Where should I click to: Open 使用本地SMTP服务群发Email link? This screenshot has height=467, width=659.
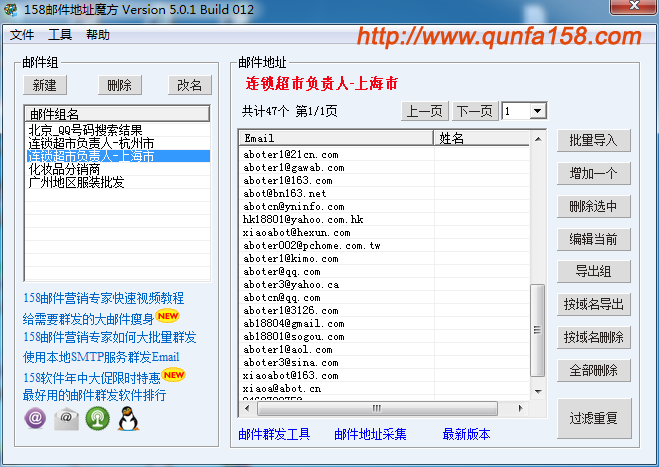[x=101, y=357]
